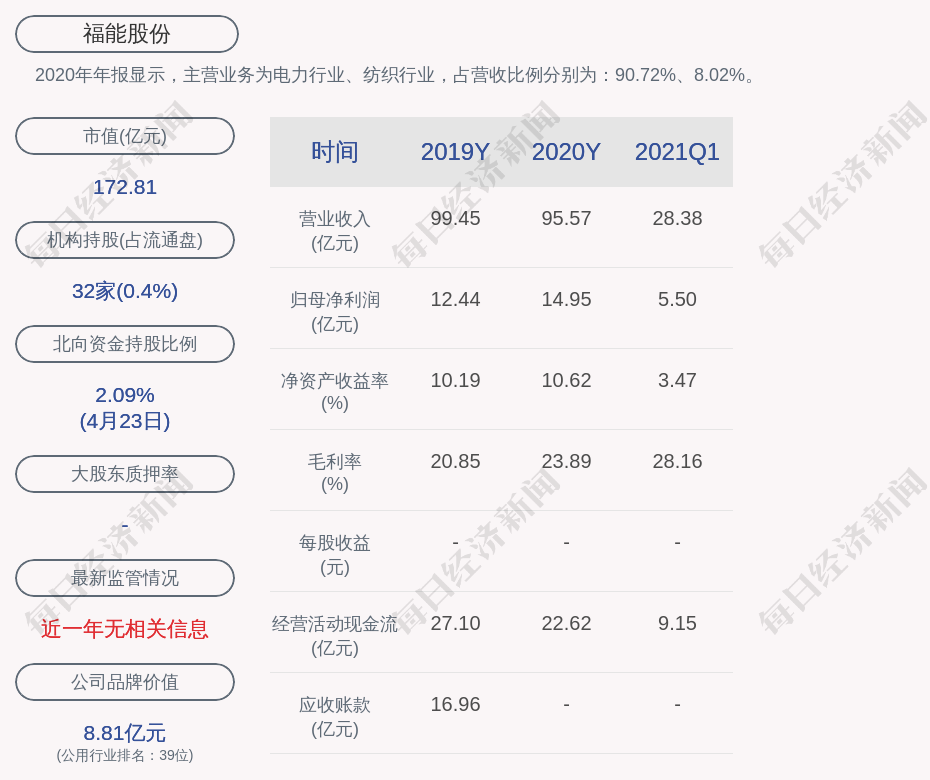Select the (4月23日) date text
Image resolution: width=930 pixels, height=780 pixels.
125,421
